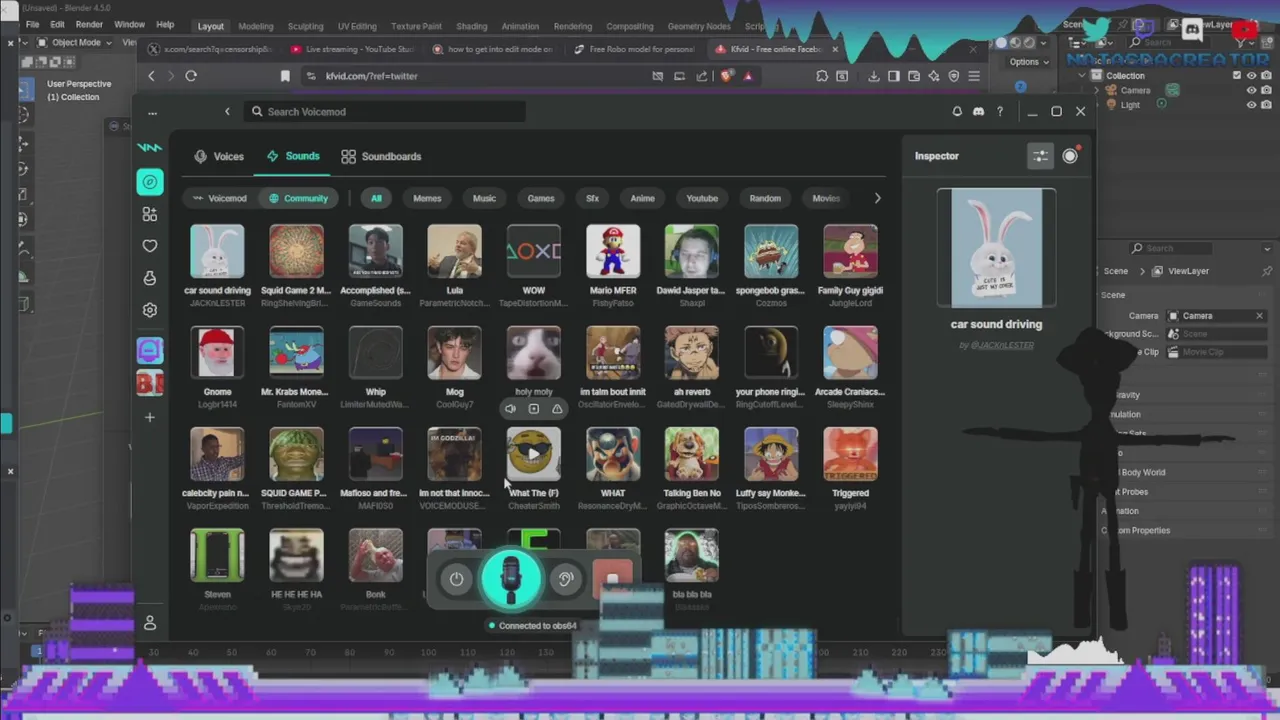Switch to the Sounds tab
The width and height of the screenshot is (1280, 720).
(293, 156)
